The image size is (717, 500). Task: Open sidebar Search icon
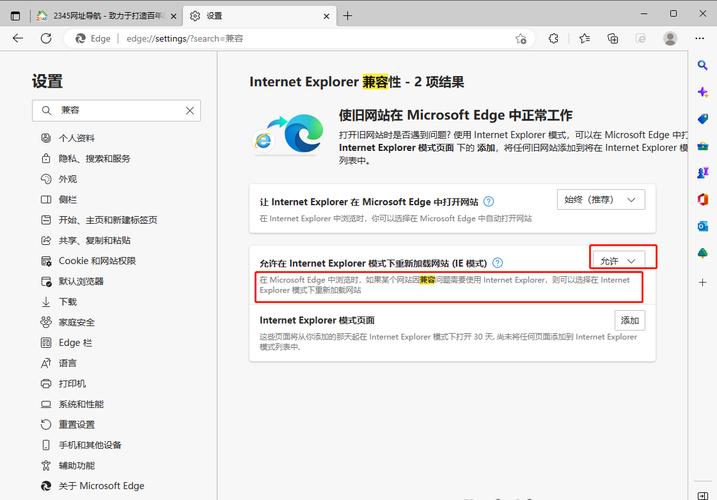point(703,65)
